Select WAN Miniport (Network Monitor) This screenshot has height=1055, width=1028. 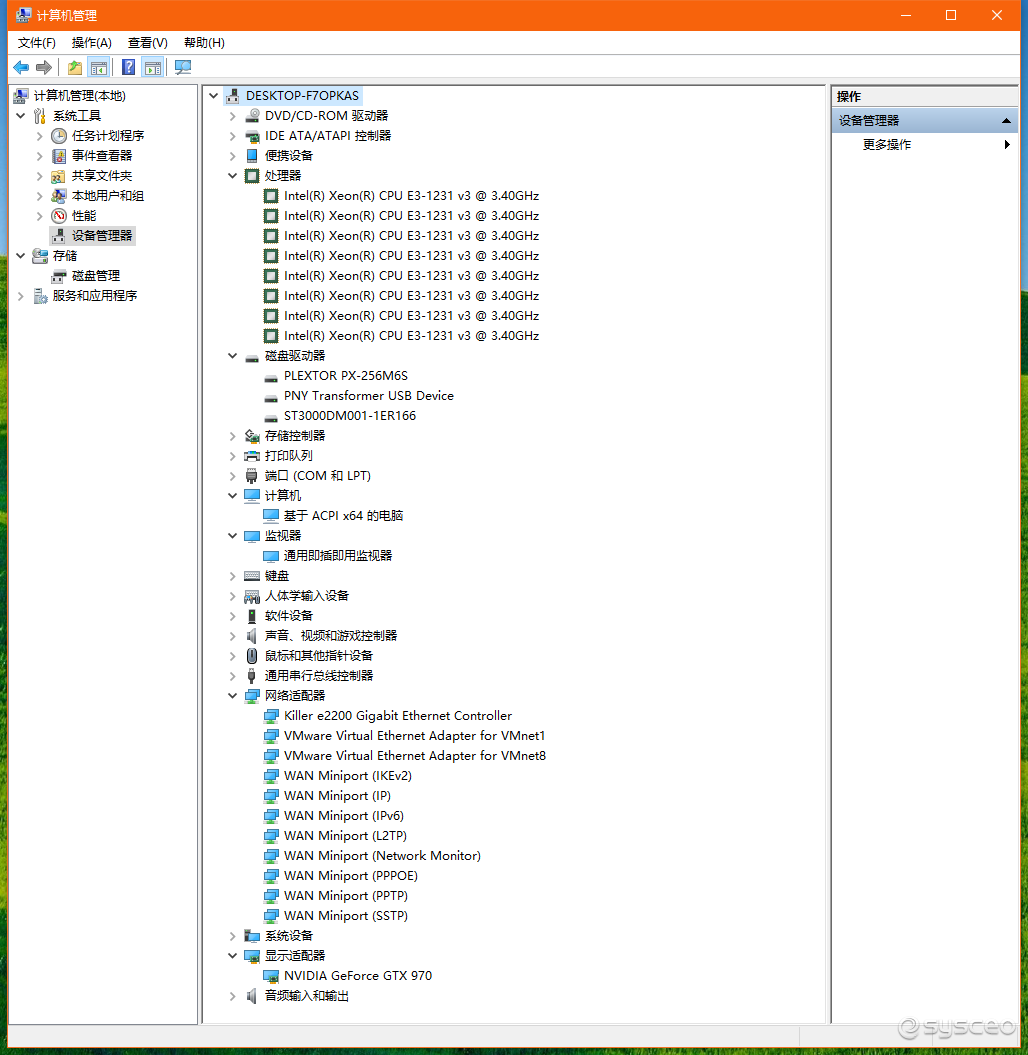click(382, 856)
